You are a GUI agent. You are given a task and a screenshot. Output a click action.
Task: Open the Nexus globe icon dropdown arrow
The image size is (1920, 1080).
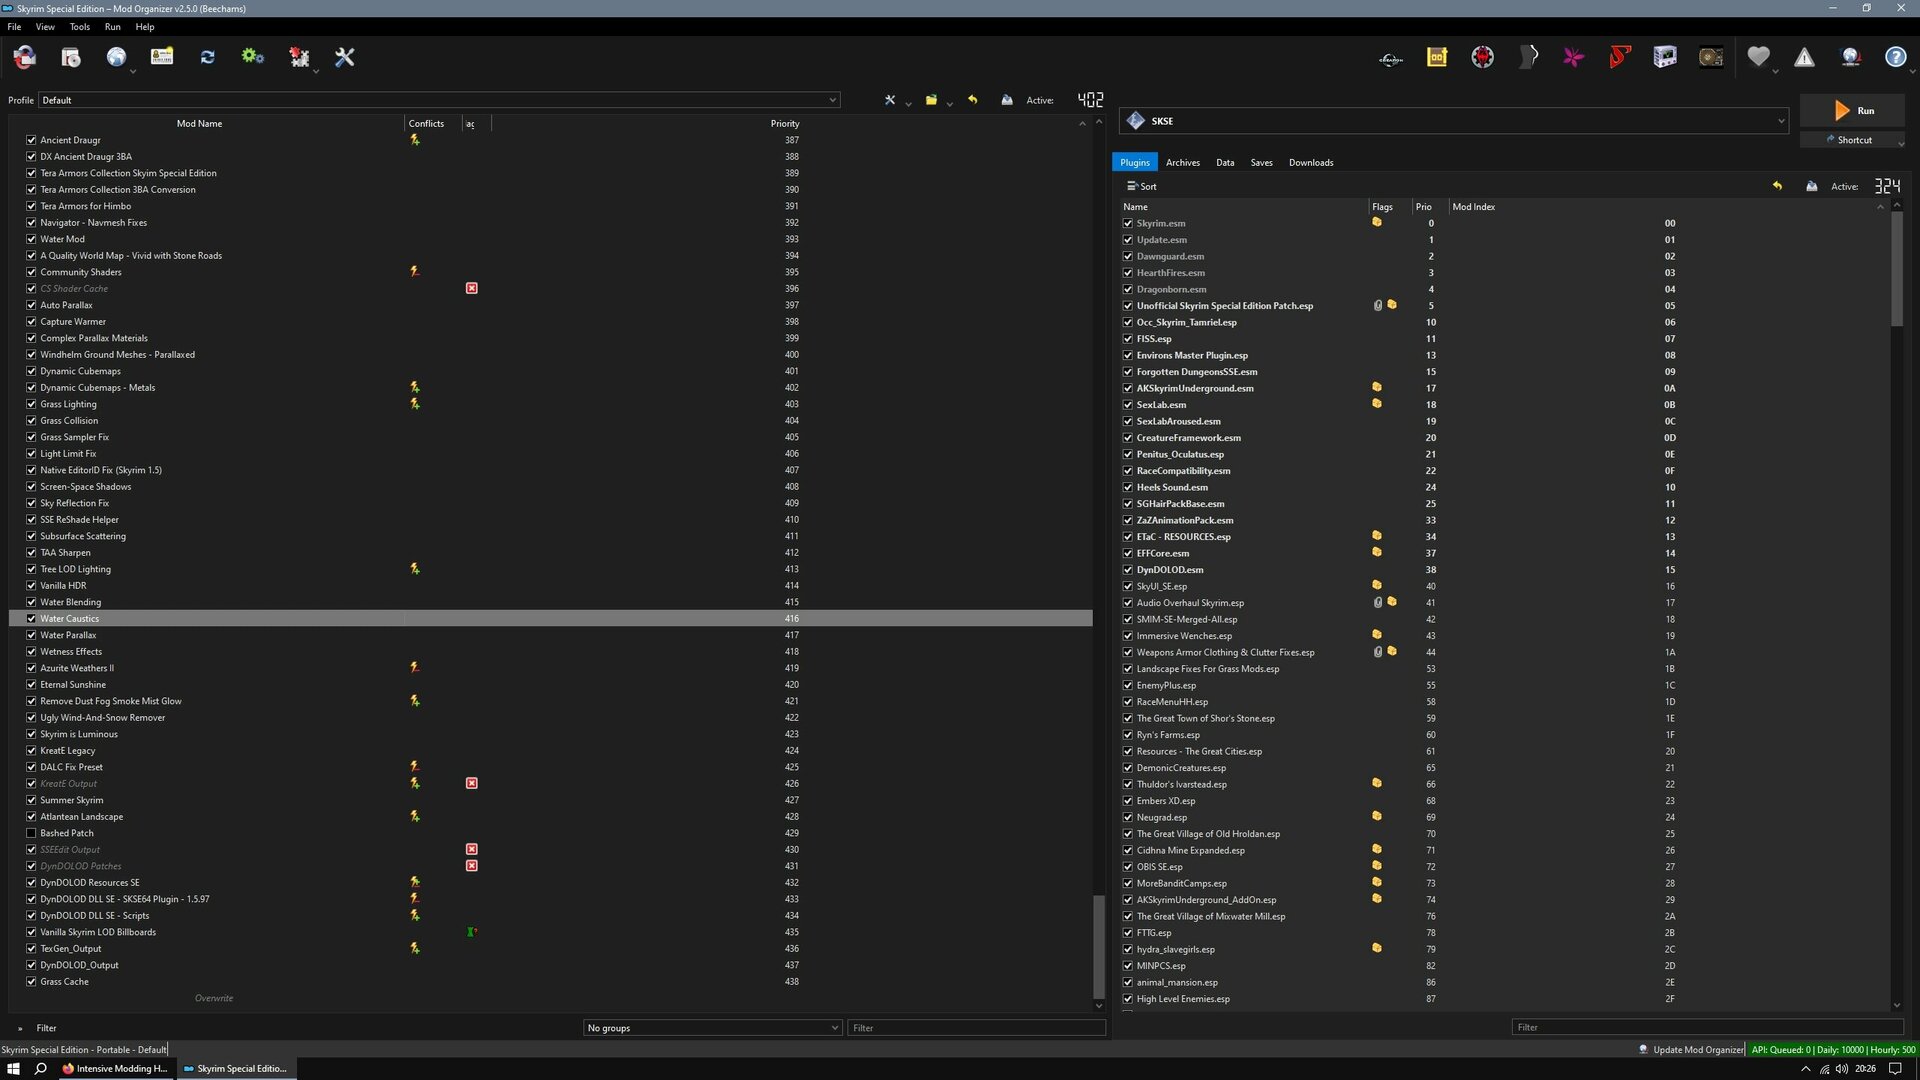(x=132, y=71)
